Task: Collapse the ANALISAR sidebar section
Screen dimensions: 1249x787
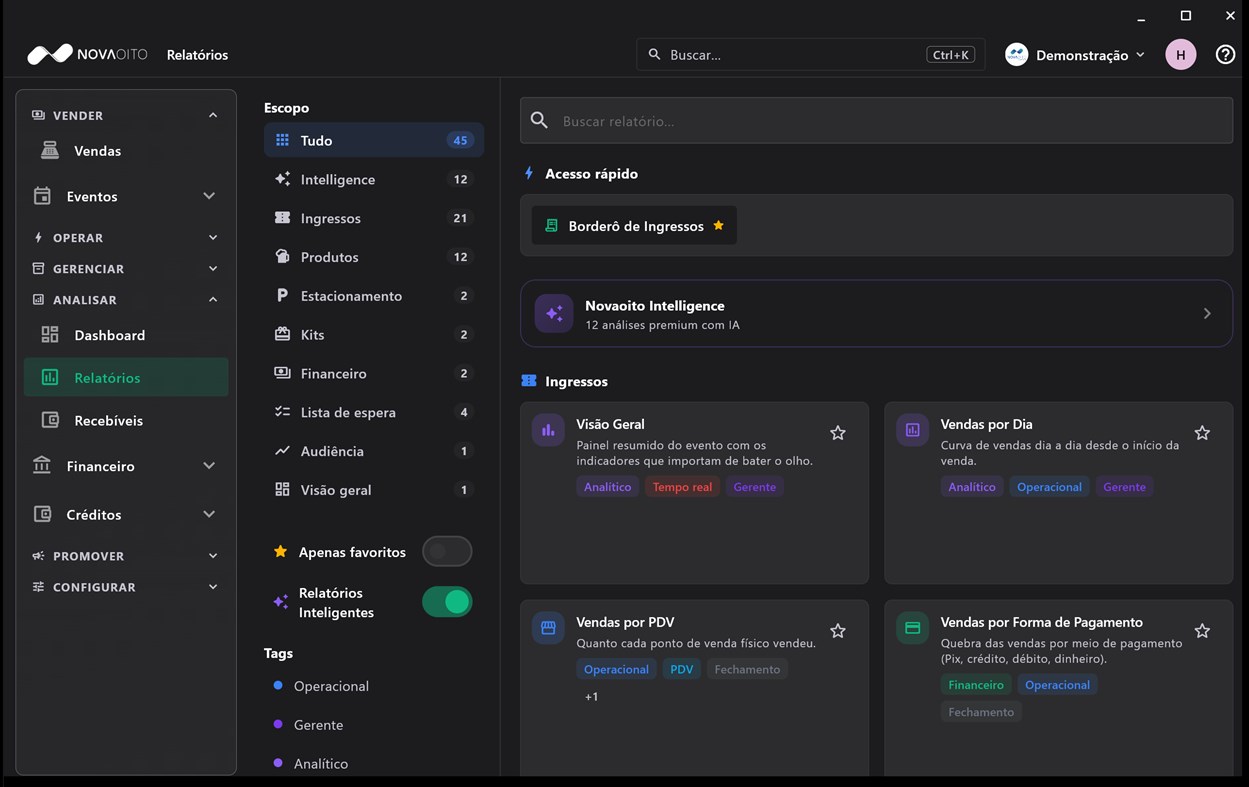Action: [126, 300]
